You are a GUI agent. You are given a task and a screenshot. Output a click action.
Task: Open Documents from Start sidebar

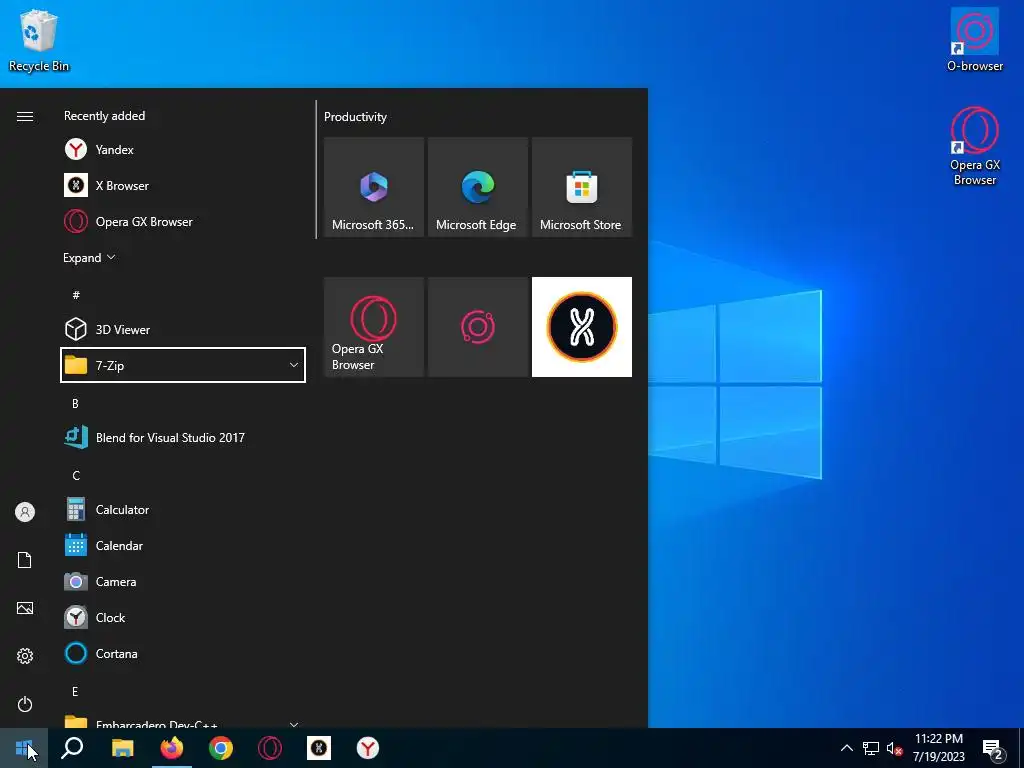[x=25, y=560]
